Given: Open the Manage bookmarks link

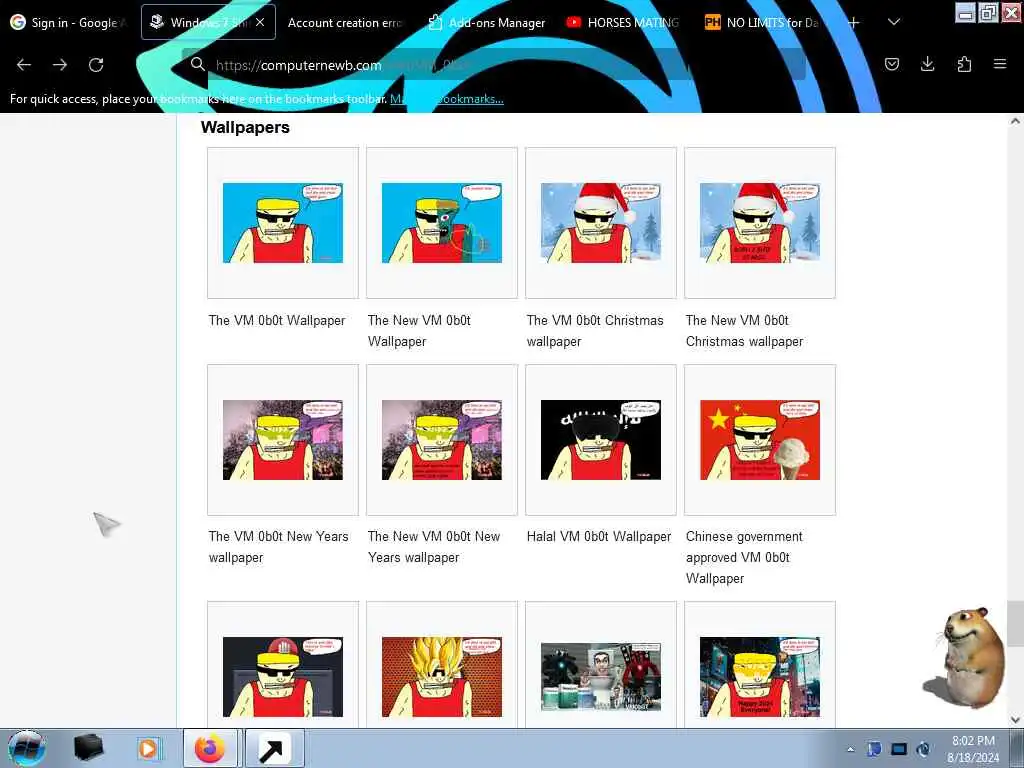Looking at the screenshot, I should coord(447,99).
